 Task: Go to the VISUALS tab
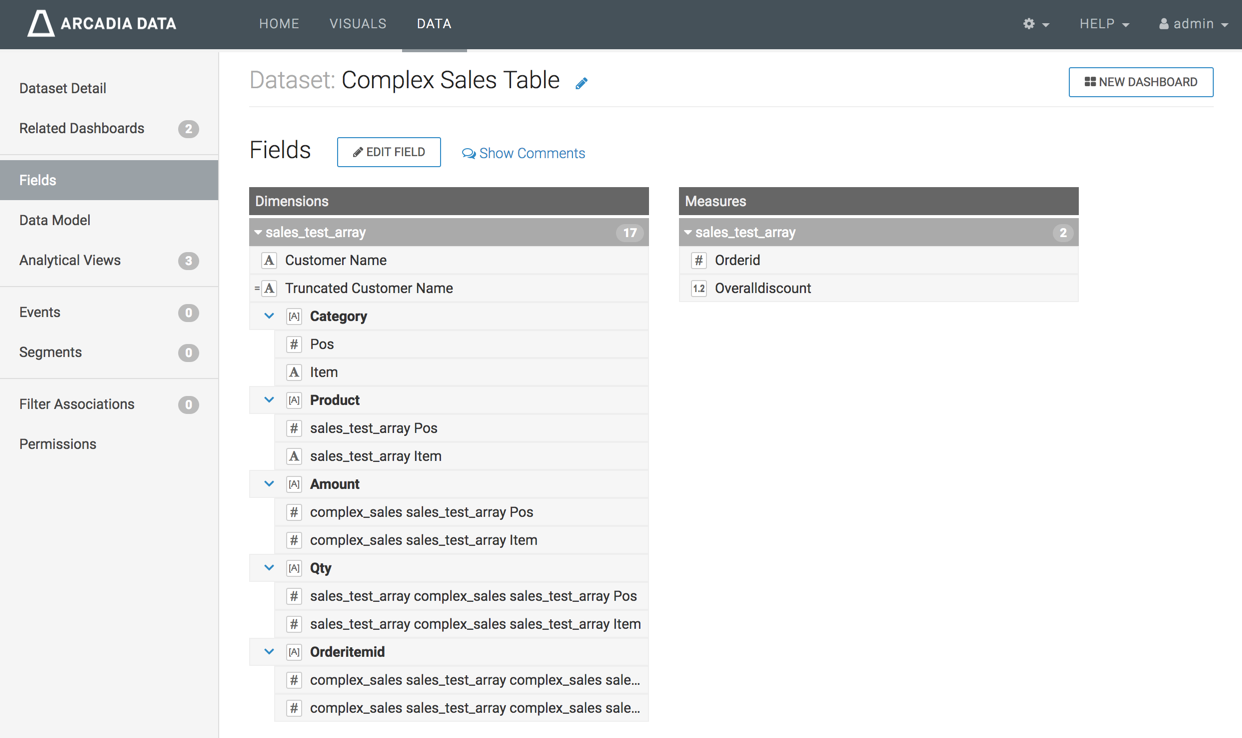[358, 24]
